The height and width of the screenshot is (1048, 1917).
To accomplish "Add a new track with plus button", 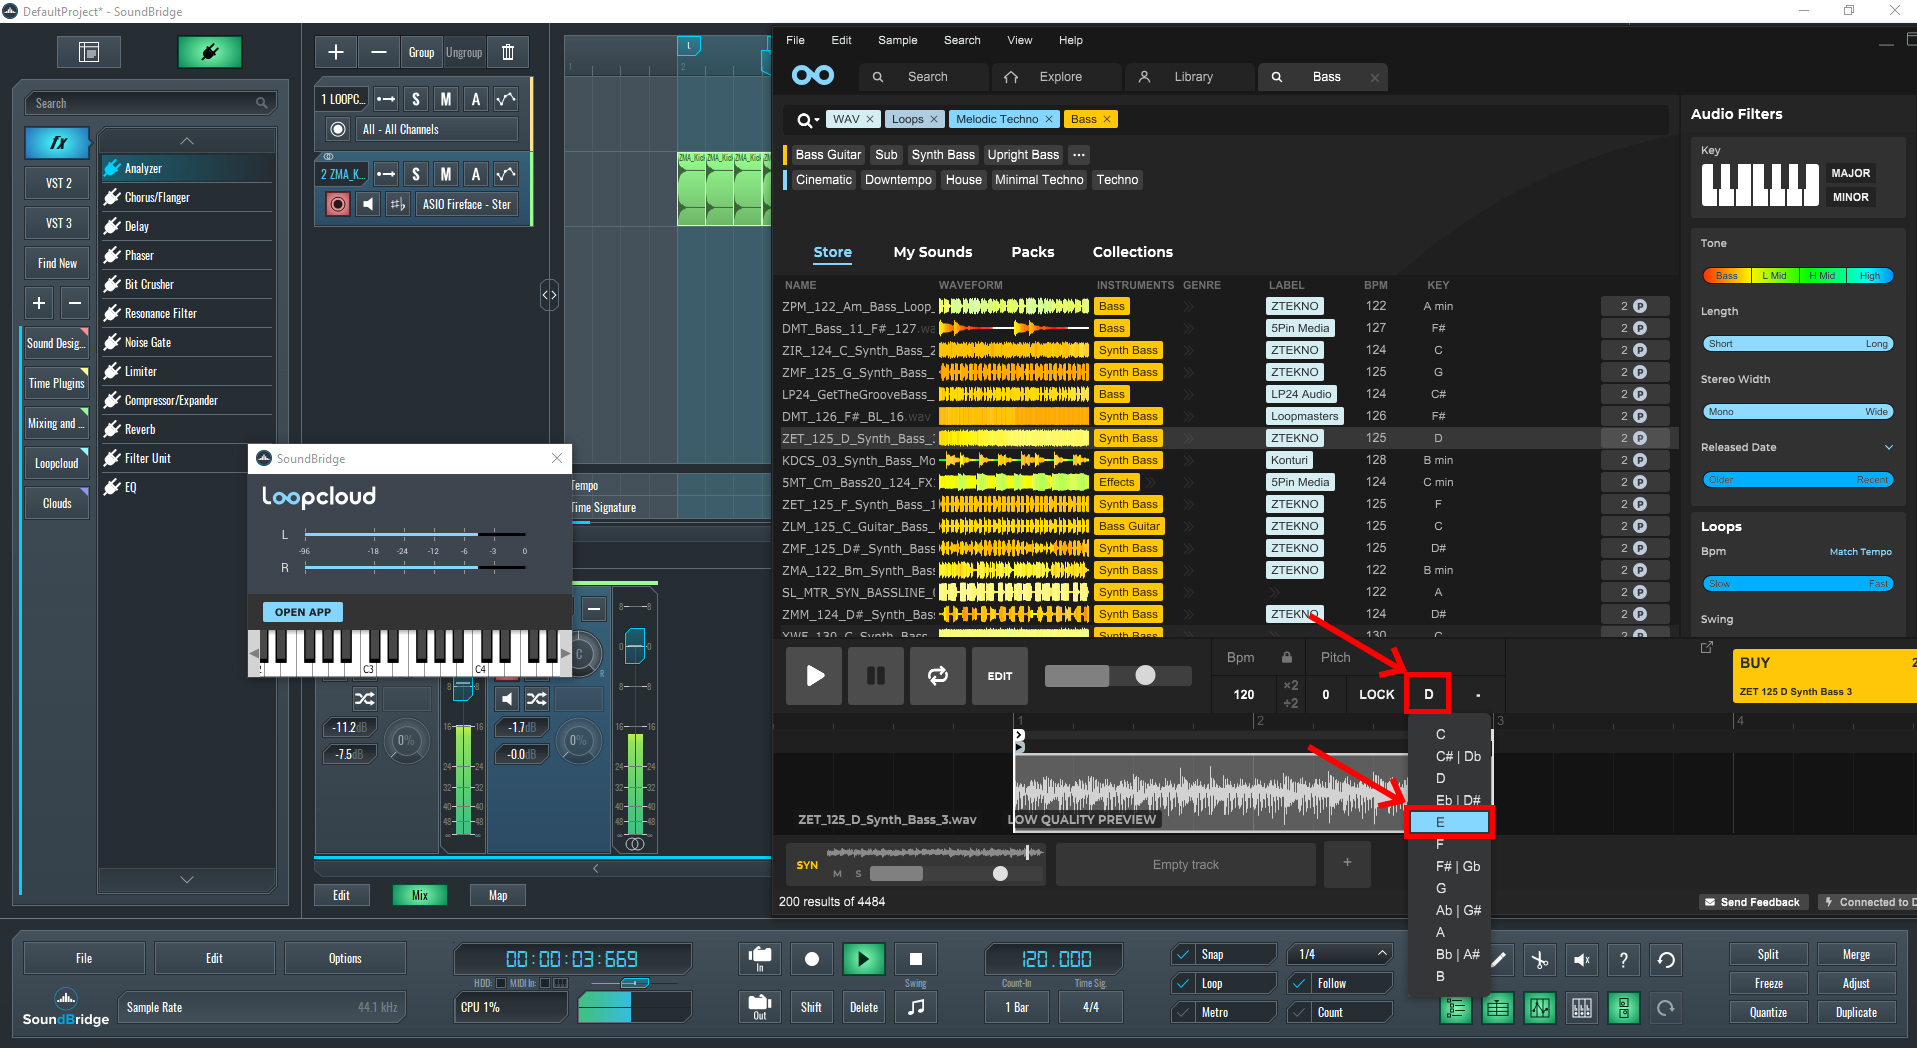I will [336, 52].
